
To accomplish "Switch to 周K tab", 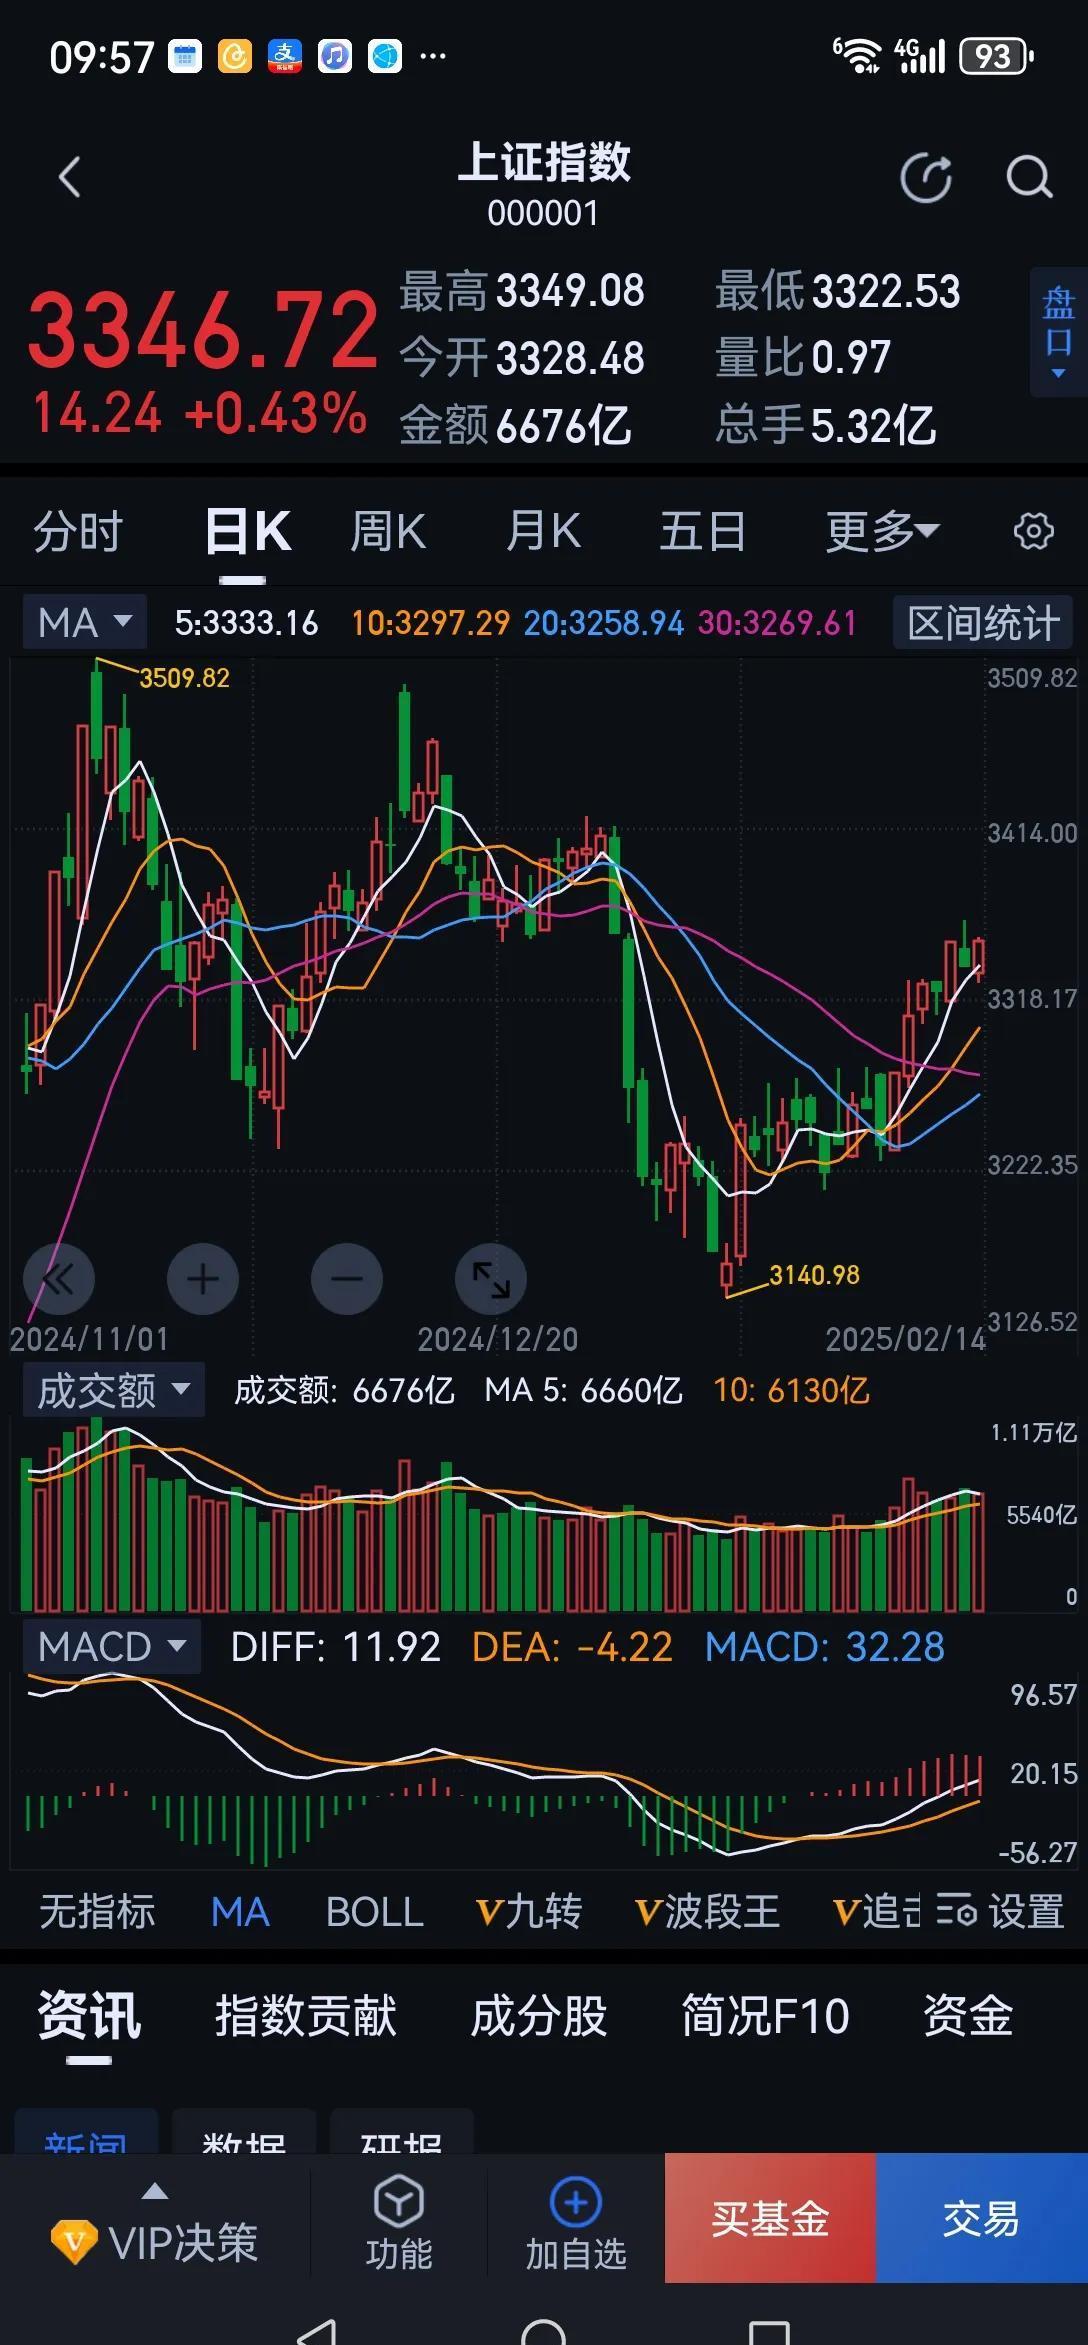I will [x=387, y=531].
